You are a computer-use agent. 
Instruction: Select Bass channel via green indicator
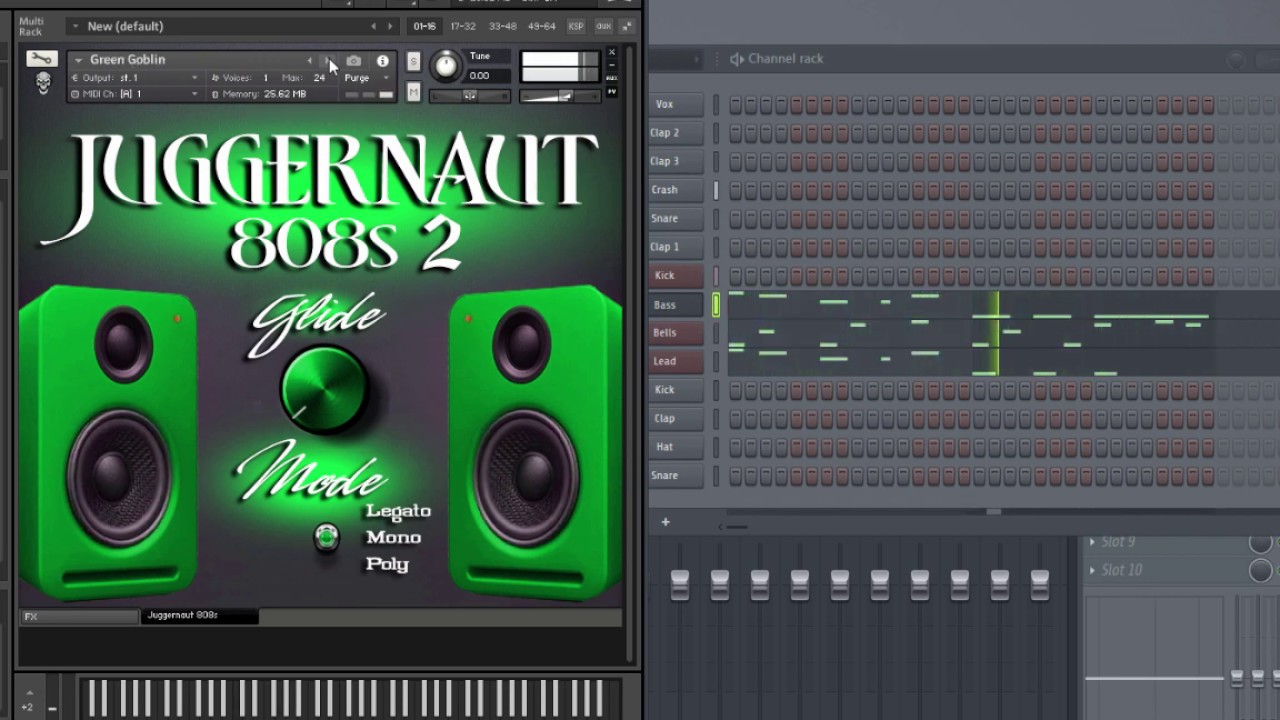click(716, 305)
